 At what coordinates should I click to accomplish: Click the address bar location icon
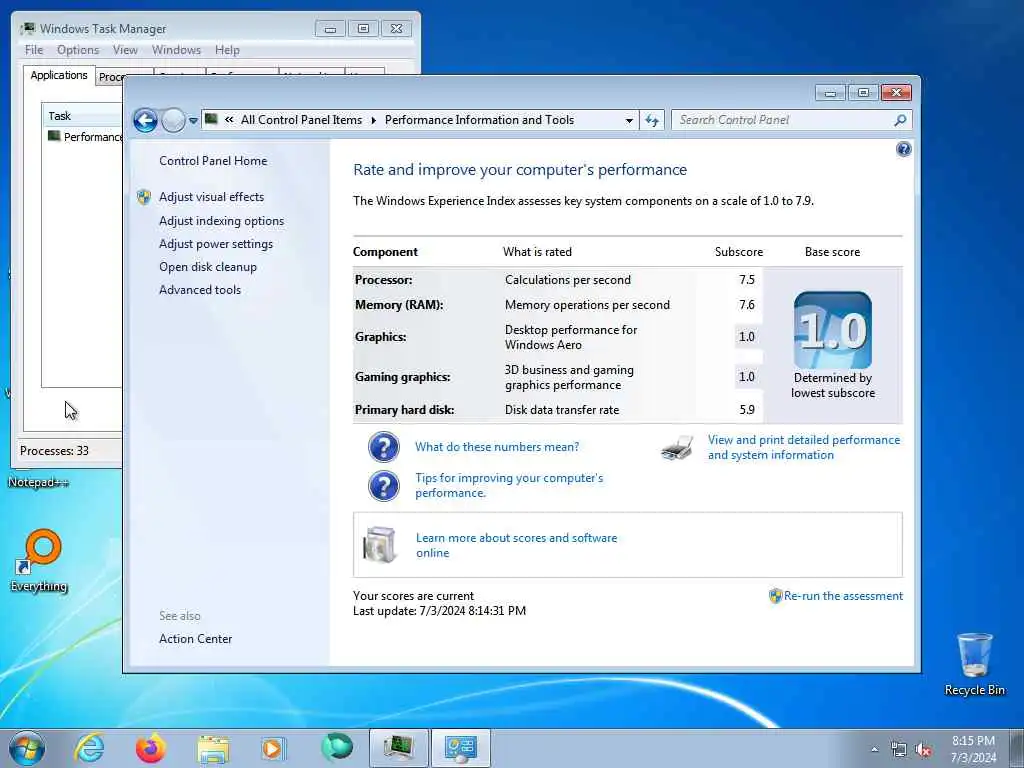(211, 119)
